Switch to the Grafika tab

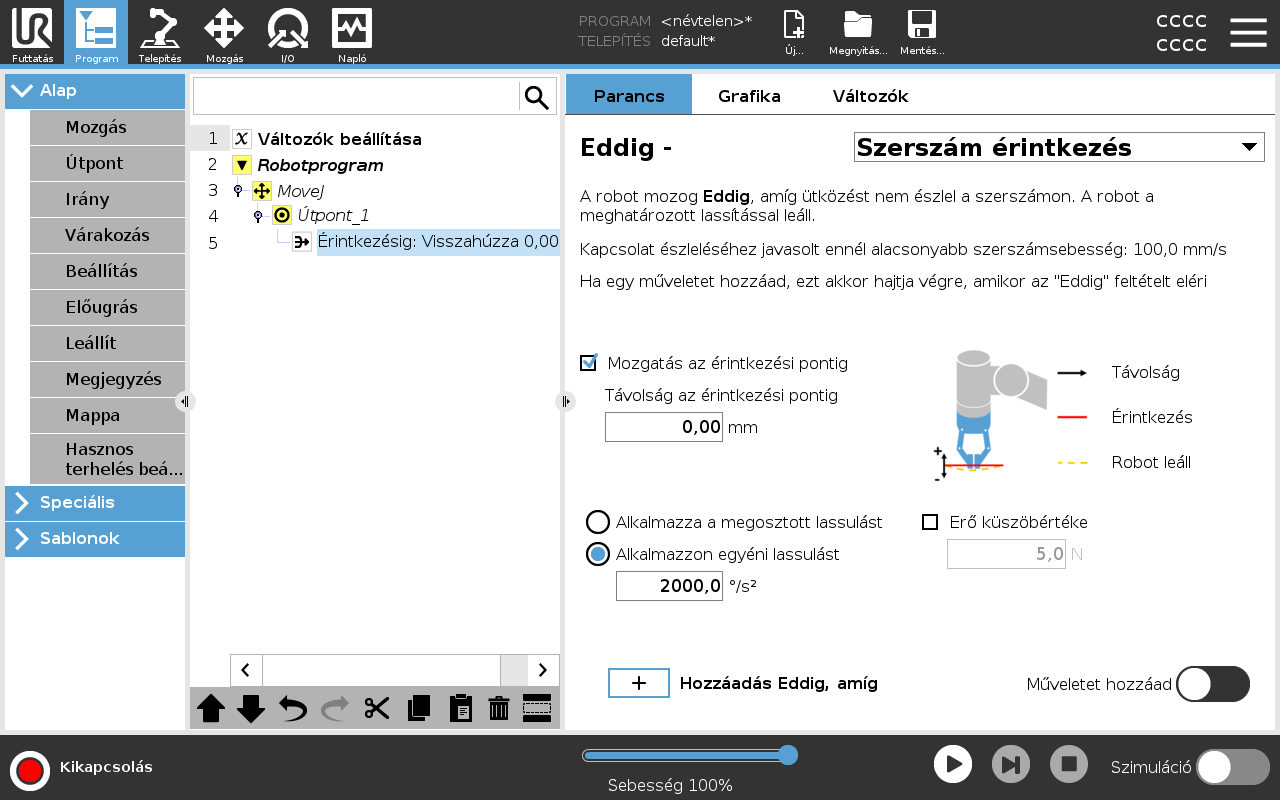tap(749, 96)
